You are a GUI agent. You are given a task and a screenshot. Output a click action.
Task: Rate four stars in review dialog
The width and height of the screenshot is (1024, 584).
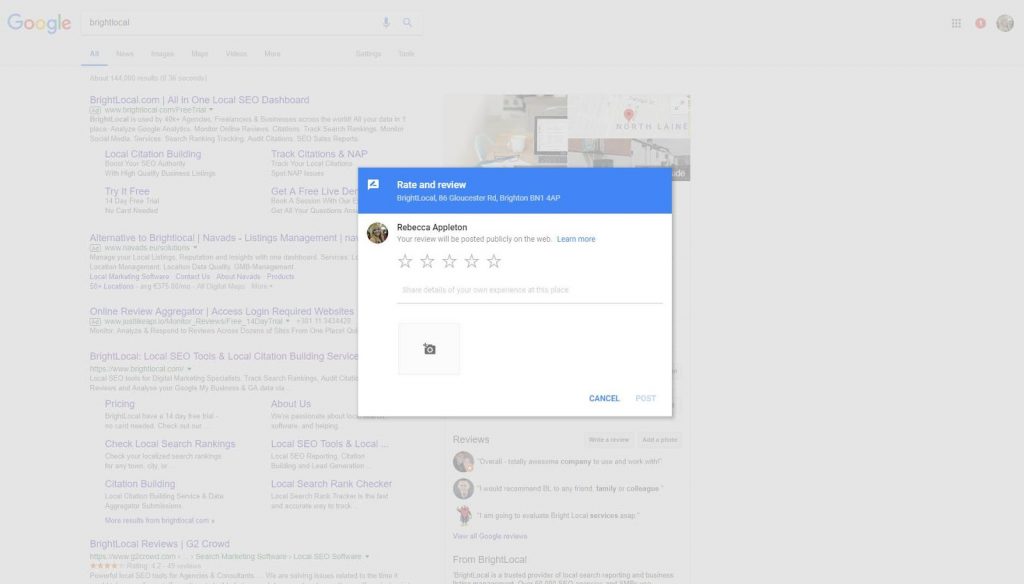[472, 261]
